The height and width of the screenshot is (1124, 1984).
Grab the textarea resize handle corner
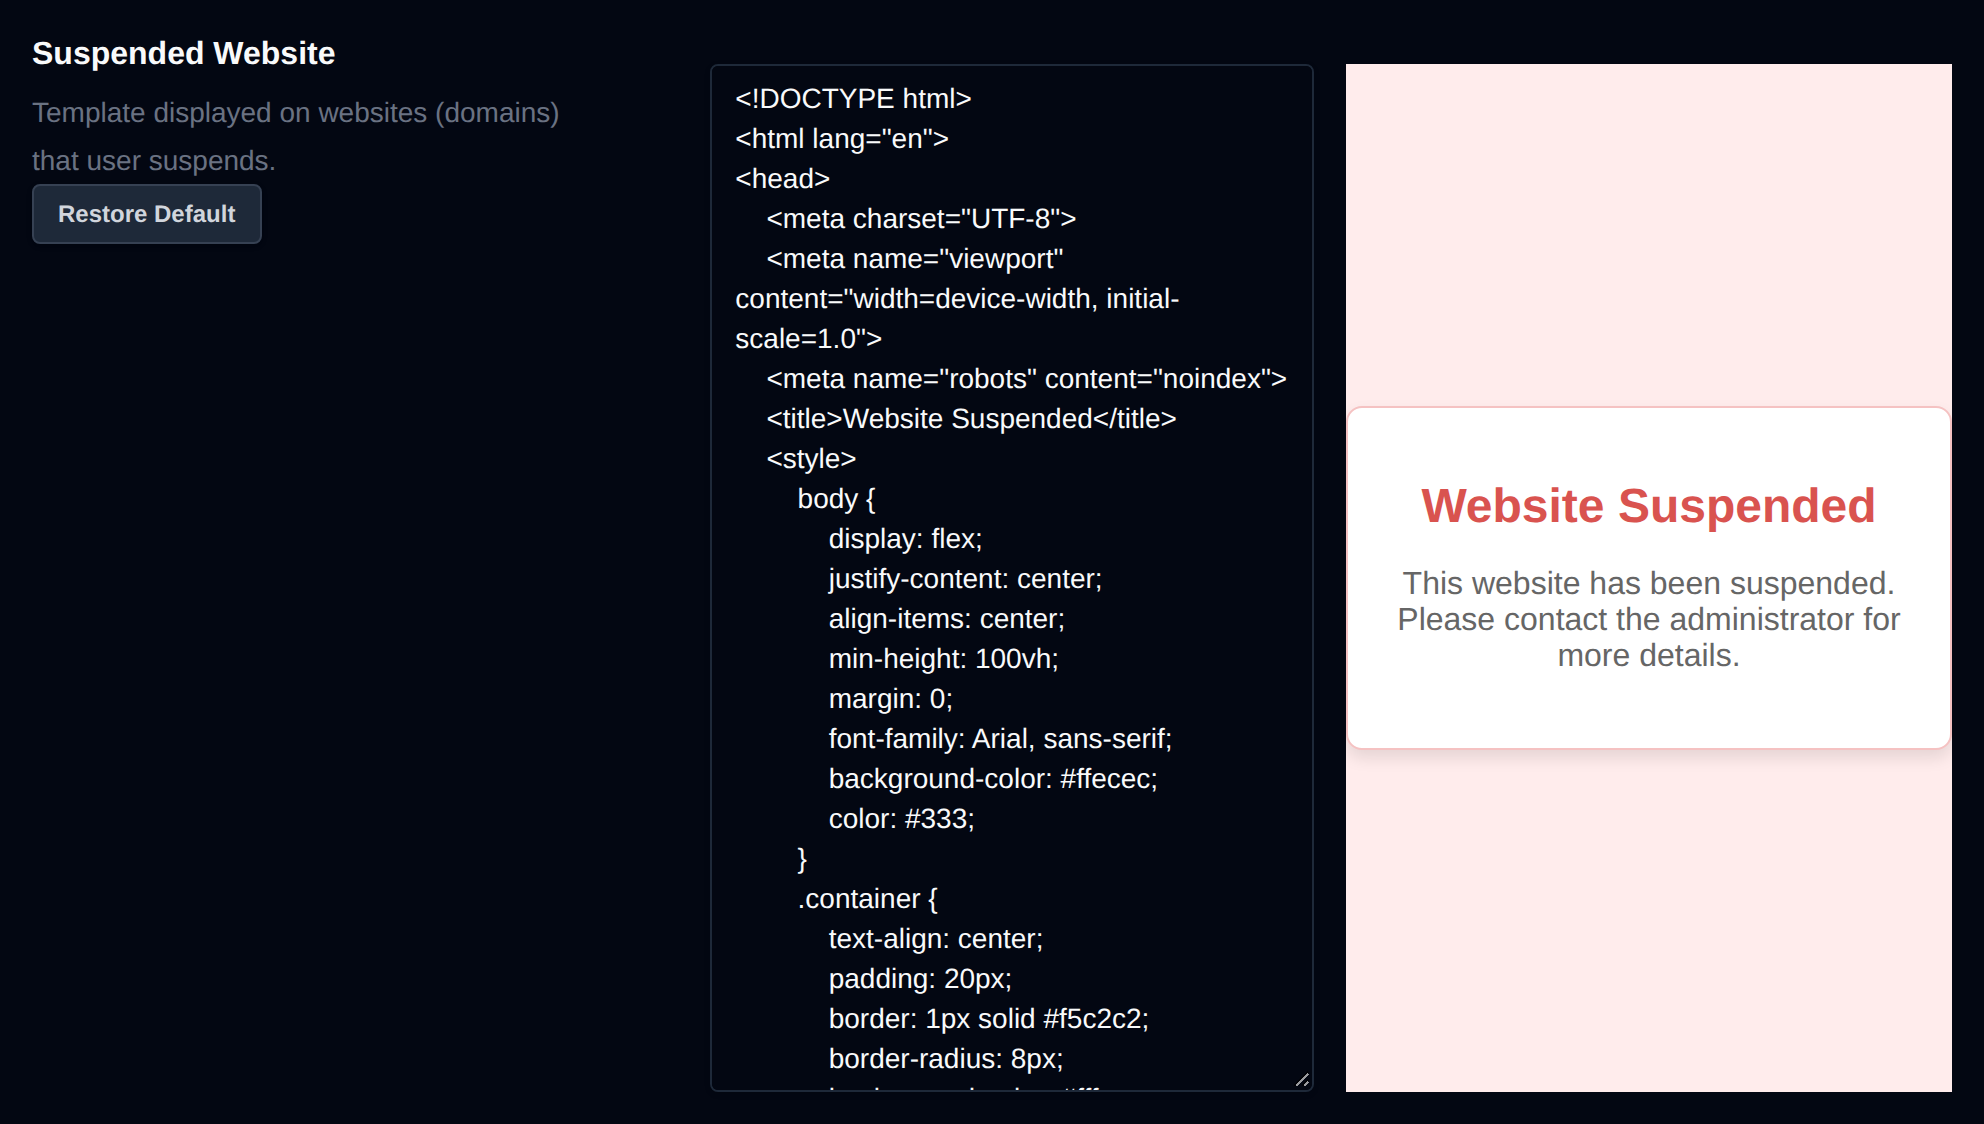coord(1302,1080)
